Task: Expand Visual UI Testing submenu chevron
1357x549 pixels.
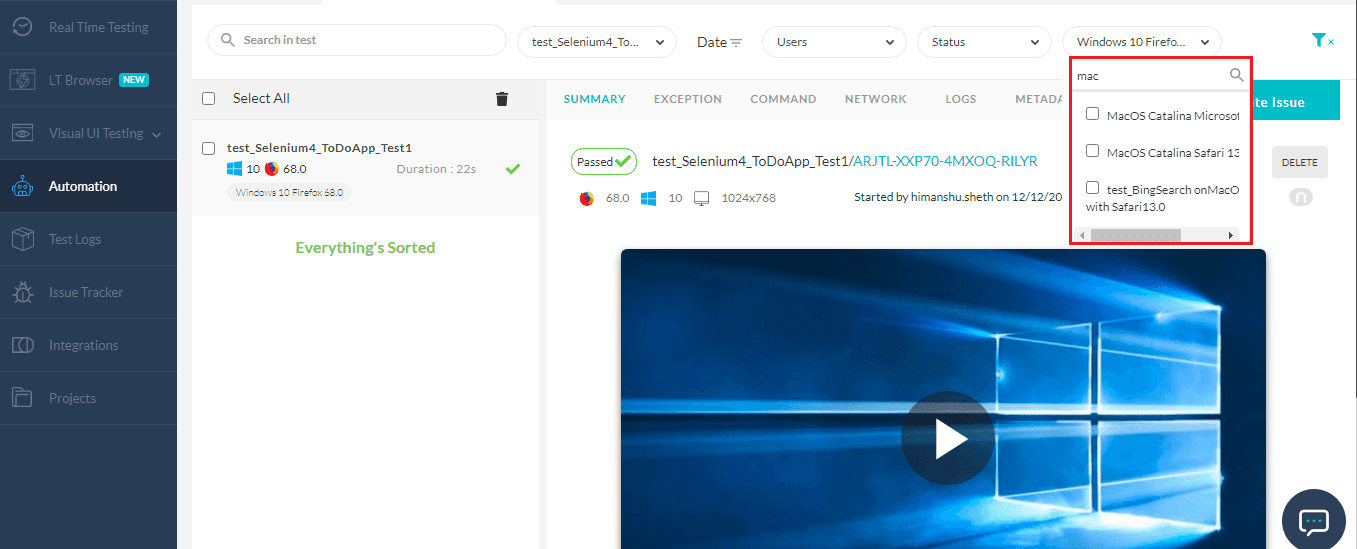Action: [x=157, y=134]
